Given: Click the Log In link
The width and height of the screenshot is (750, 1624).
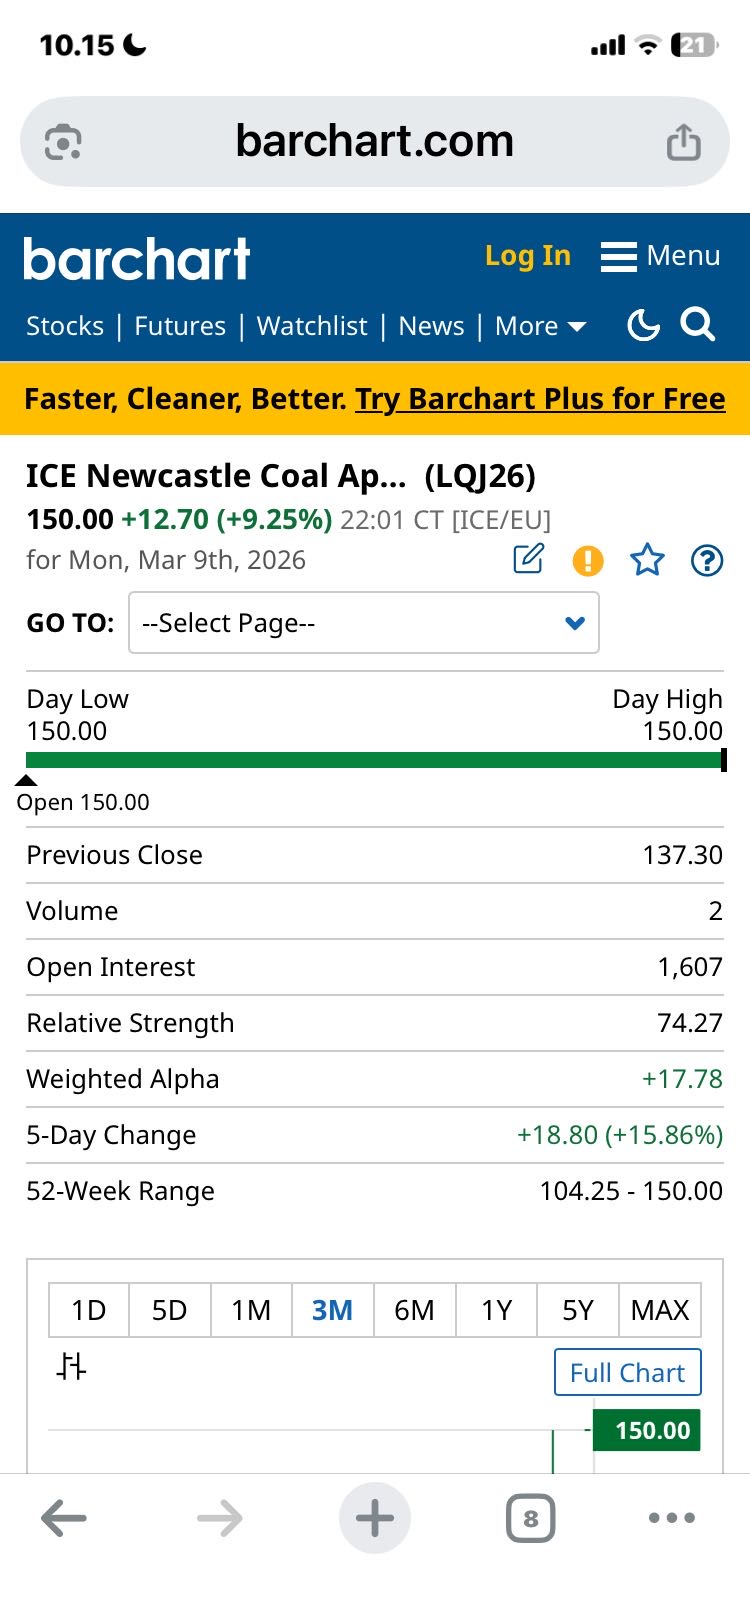Looking at the screenshot, I should pyautogui.click(x=528, y=256).
